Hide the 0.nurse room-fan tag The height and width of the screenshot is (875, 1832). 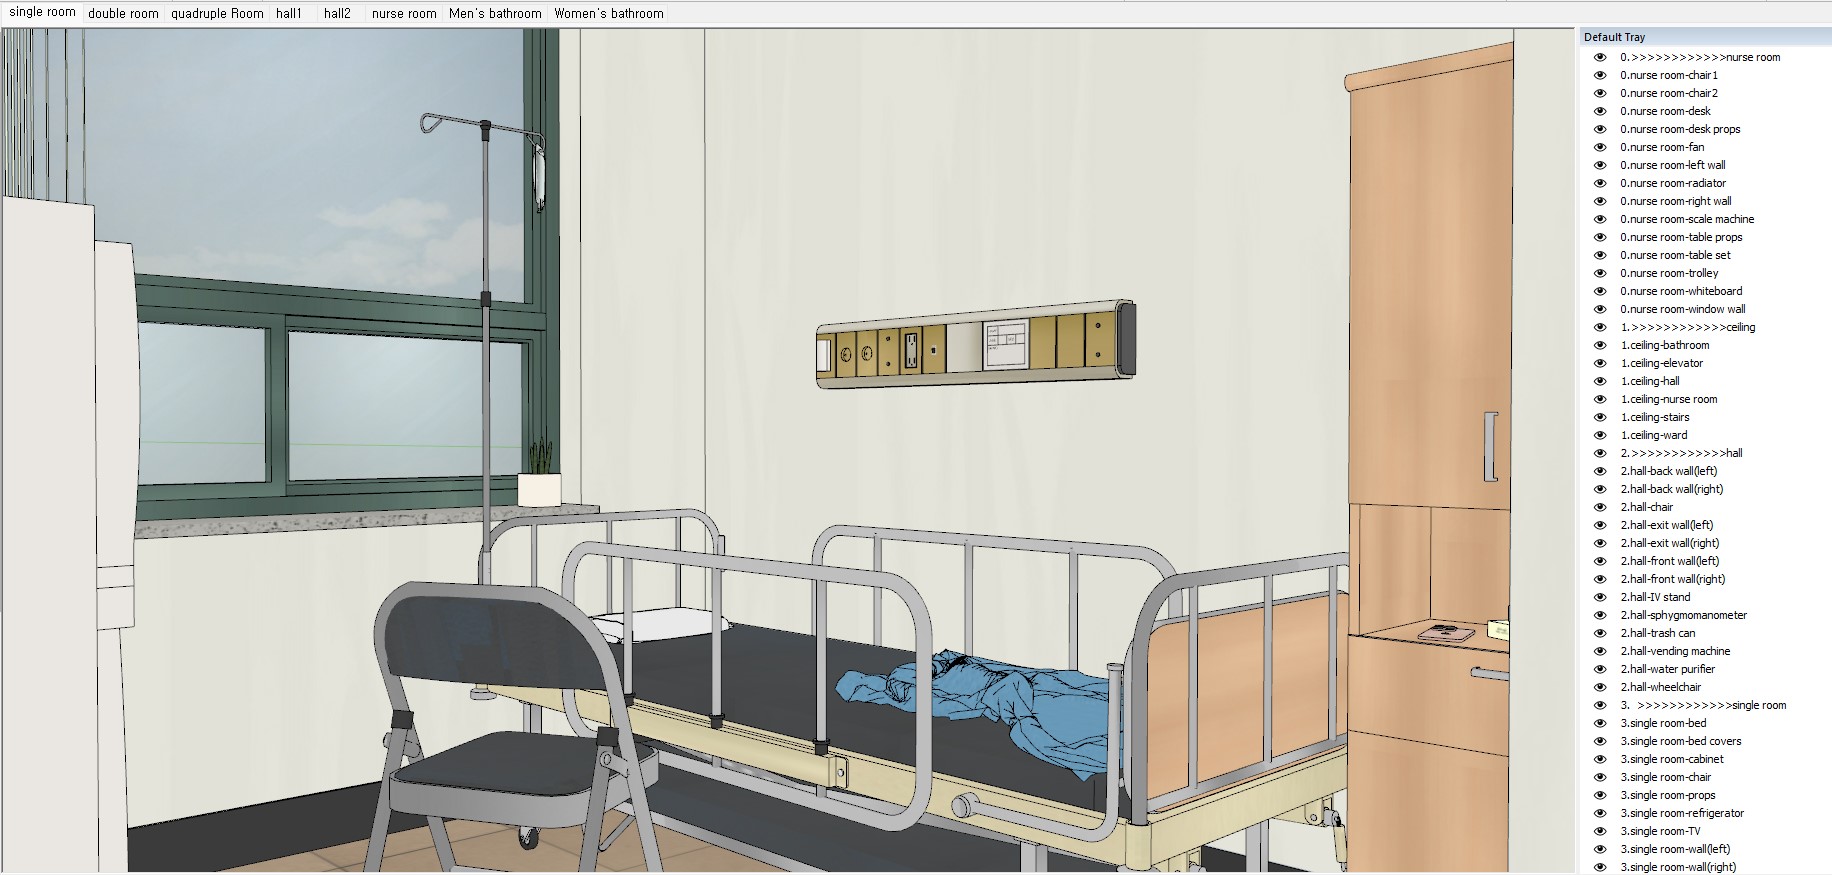(x=1600, y=147)
